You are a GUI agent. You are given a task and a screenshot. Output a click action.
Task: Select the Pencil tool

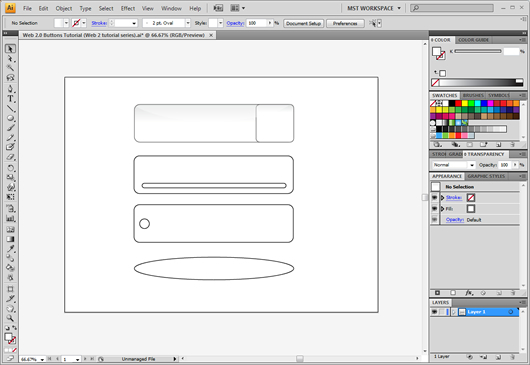click(x=10, y=138)
